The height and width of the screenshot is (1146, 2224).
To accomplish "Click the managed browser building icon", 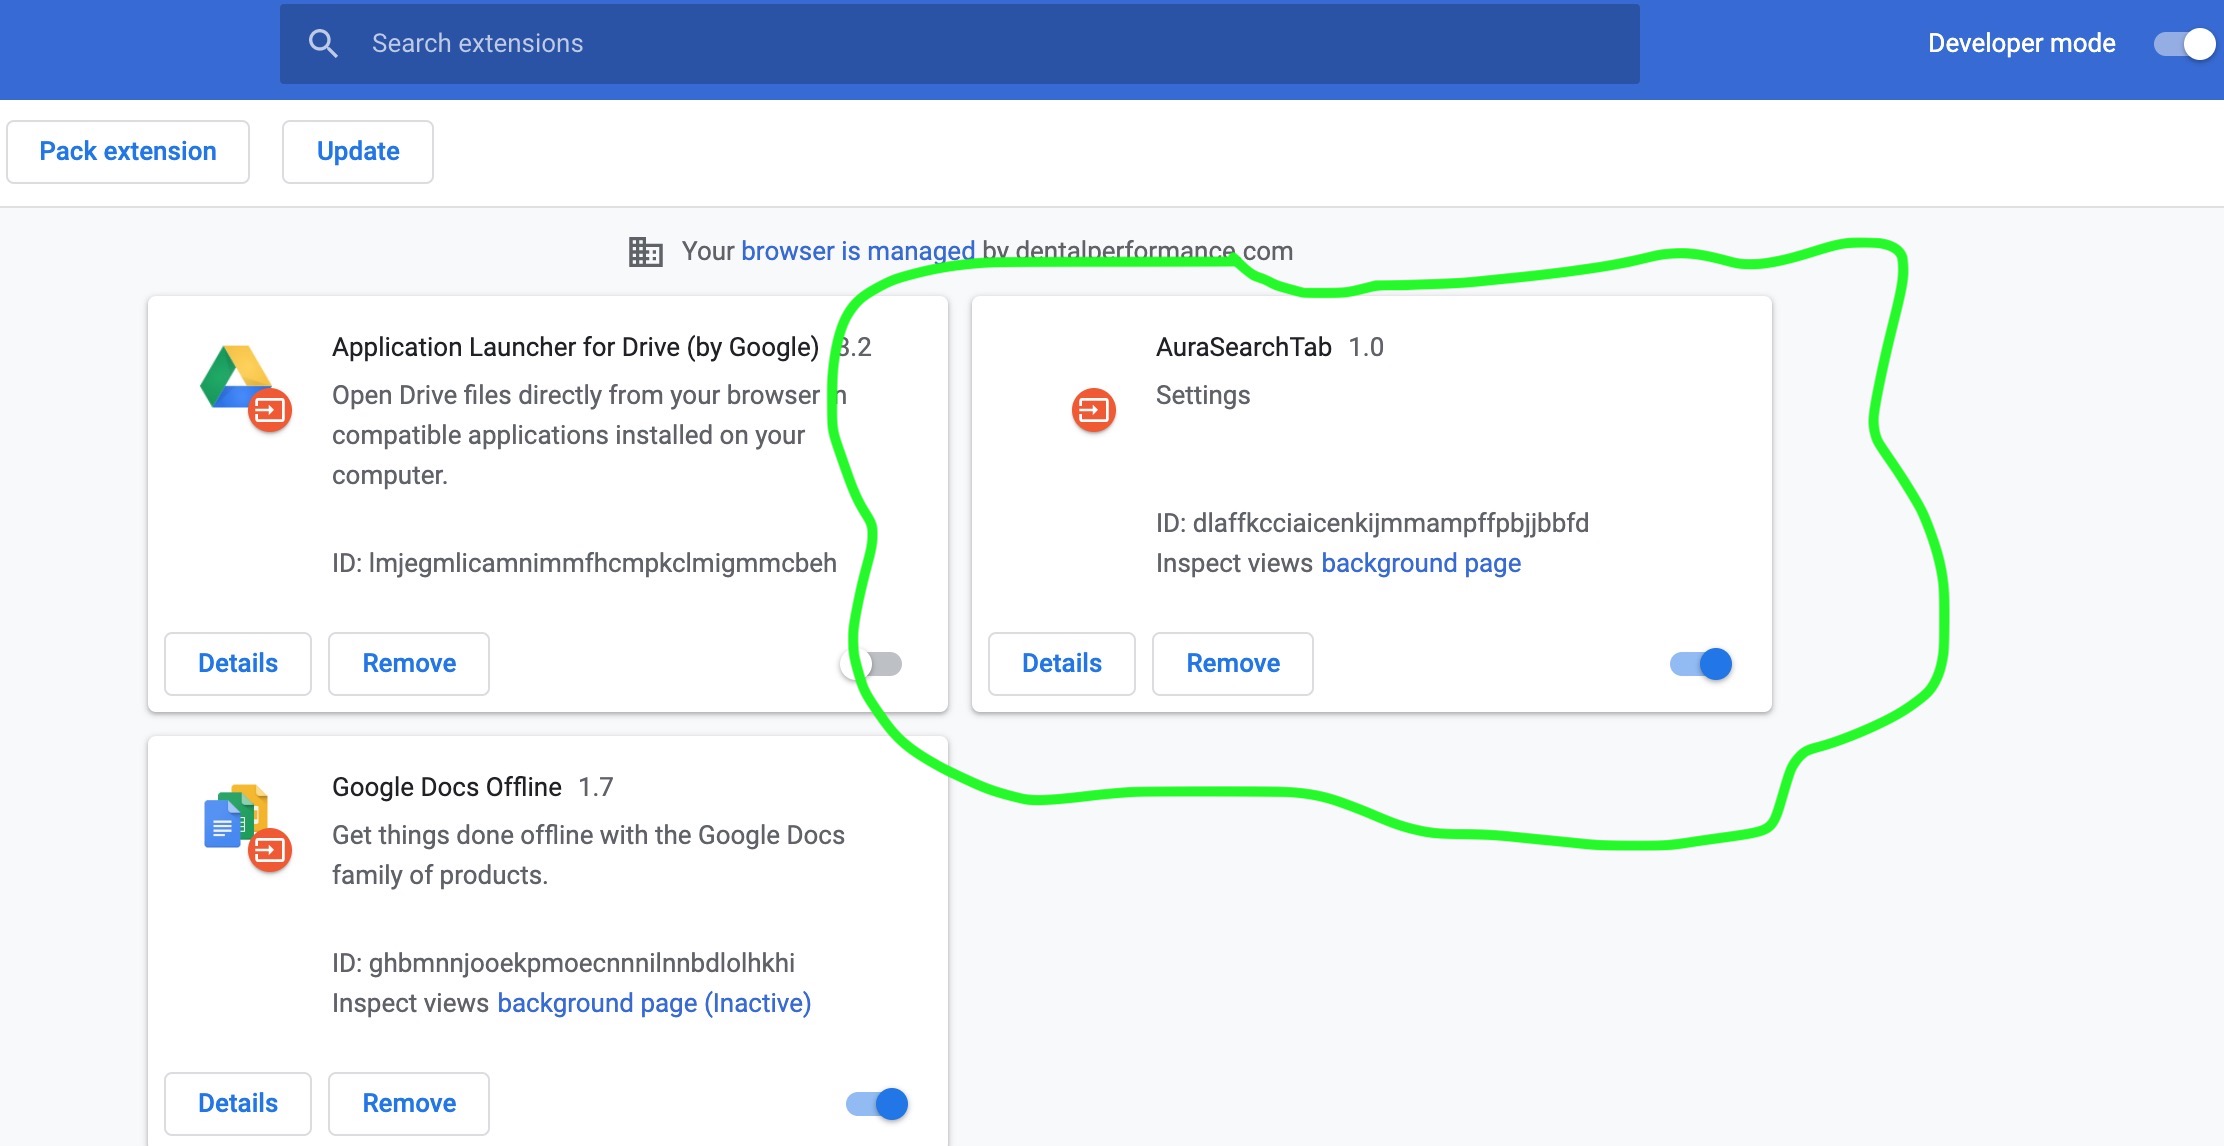I will tap(645, 251).
